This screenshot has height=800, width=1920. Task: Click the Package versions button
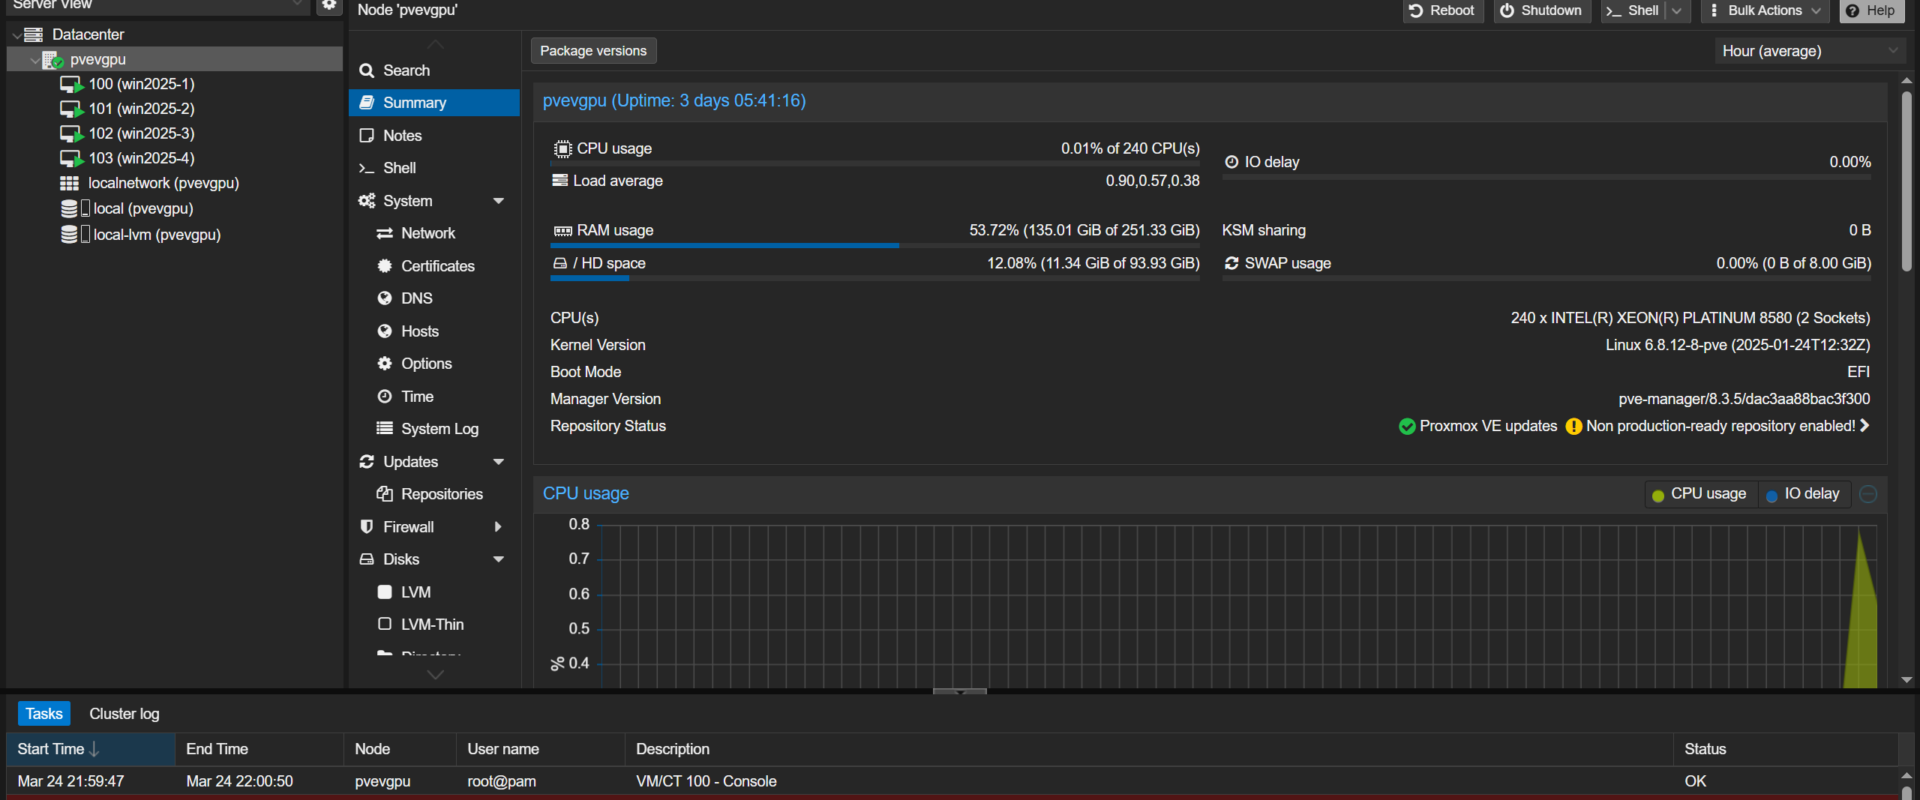coord(593,51)
